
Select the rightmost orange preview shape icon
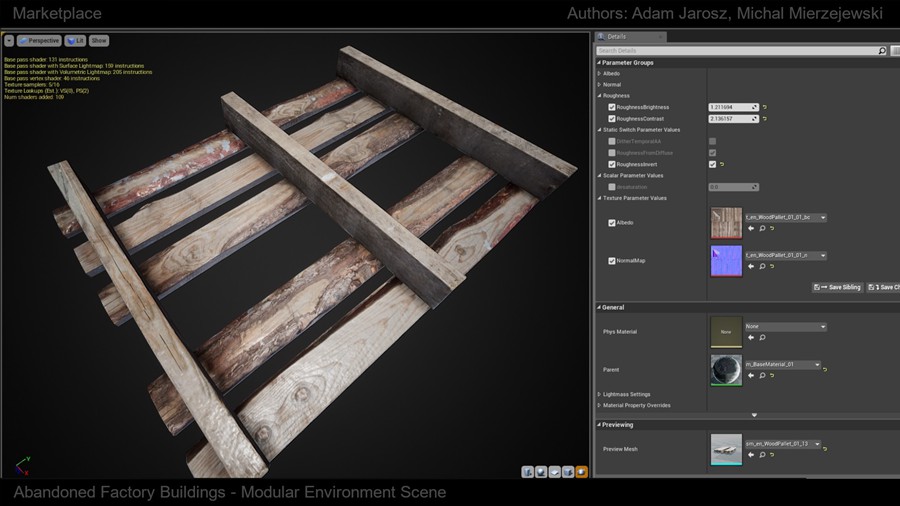[x=581, y=471]
